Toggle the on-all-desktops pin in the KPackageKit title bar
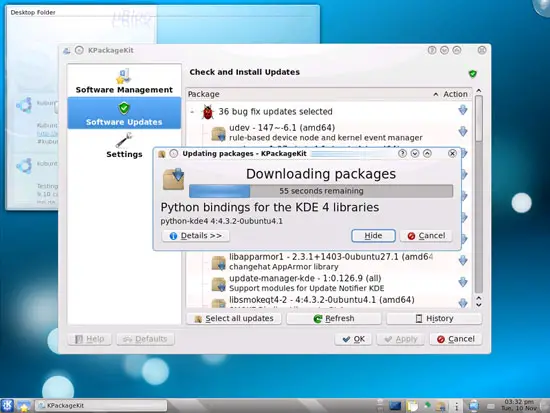Screen dimensions: 550x413 tap(79, 50)
